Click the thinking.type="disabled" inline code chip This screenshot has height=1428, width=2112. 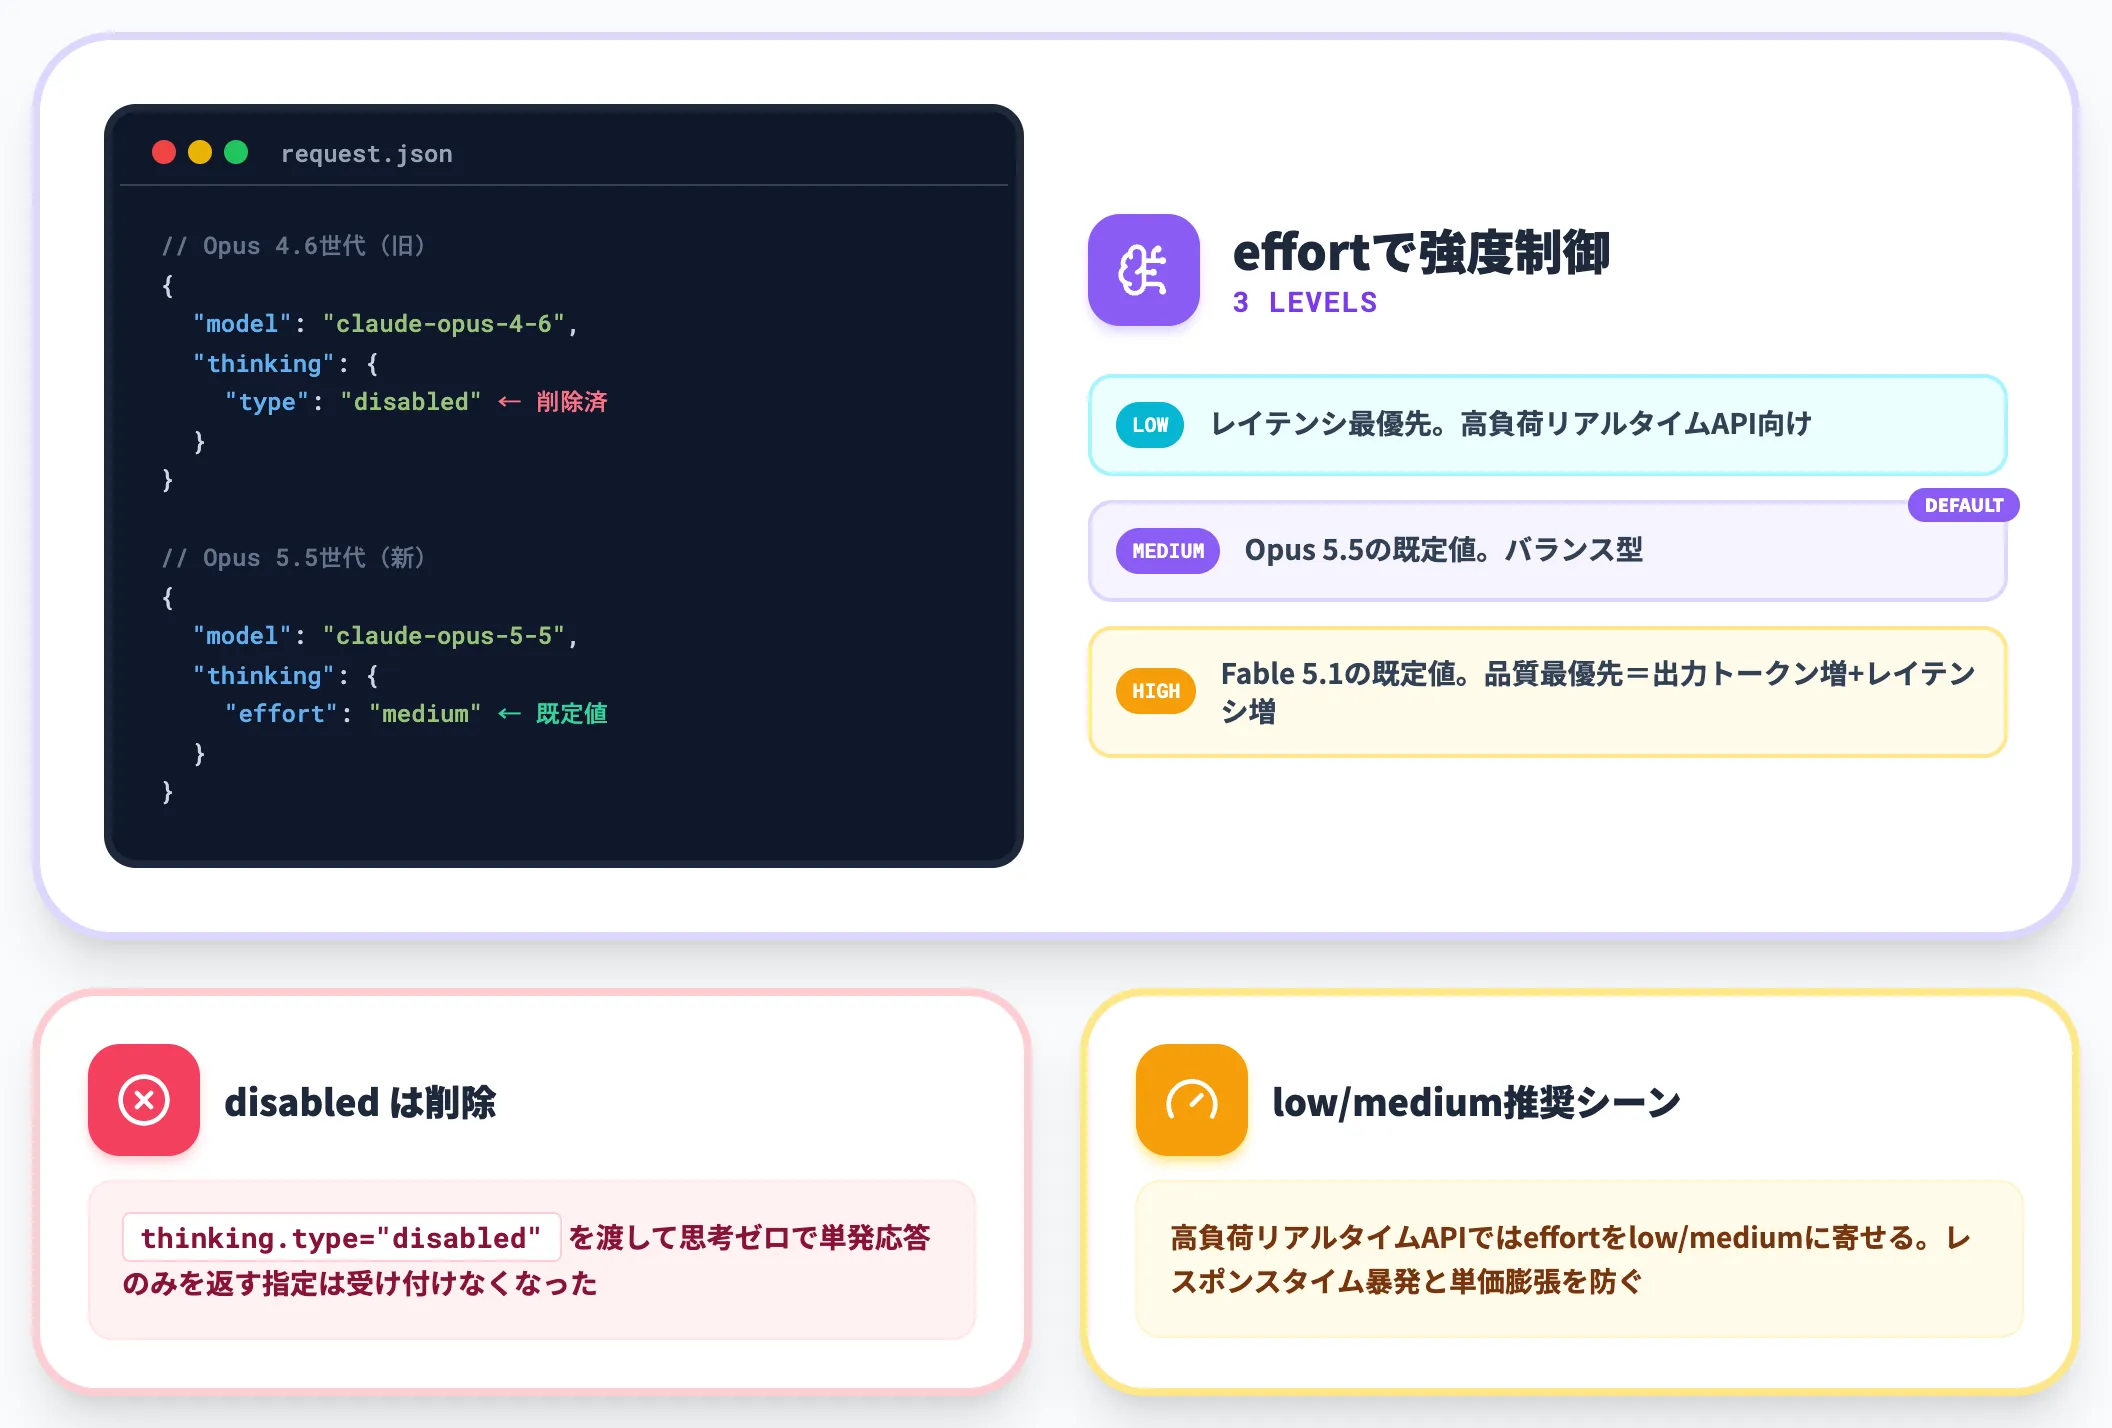[x=341, y=1238]
